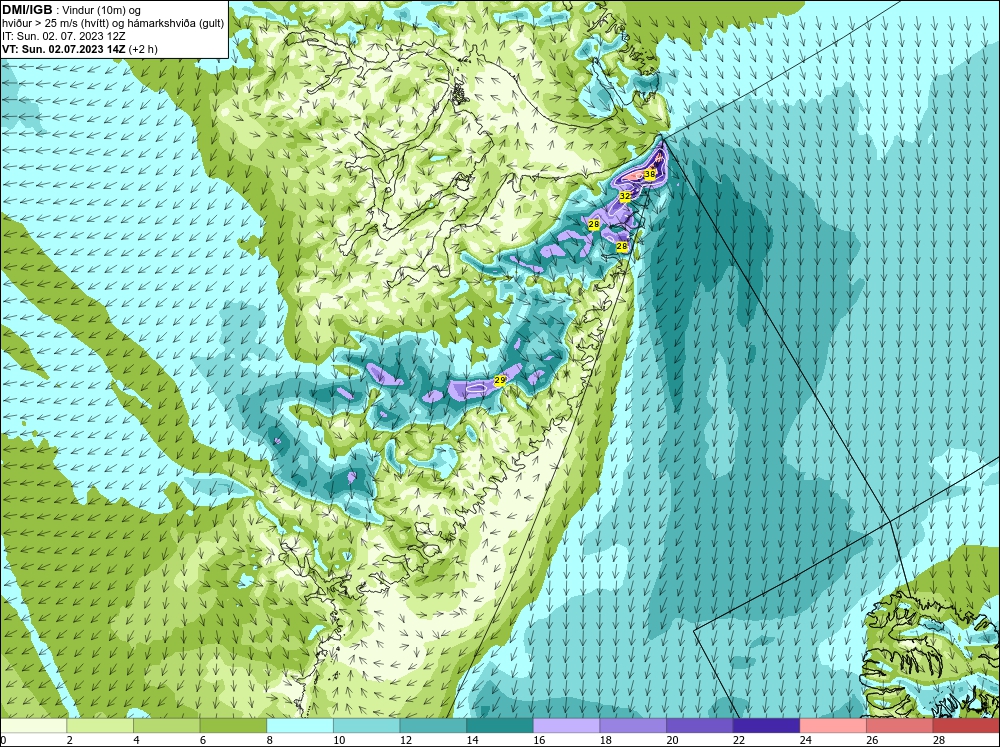
Task: Pick the 24–26 m/s pink legend swatch
Action: [833, 726]
